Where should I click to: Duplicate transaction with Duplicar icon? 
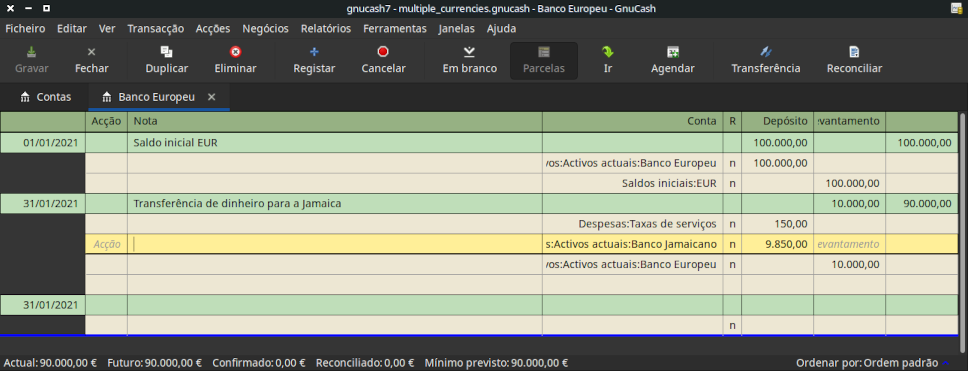coord(167,52)
